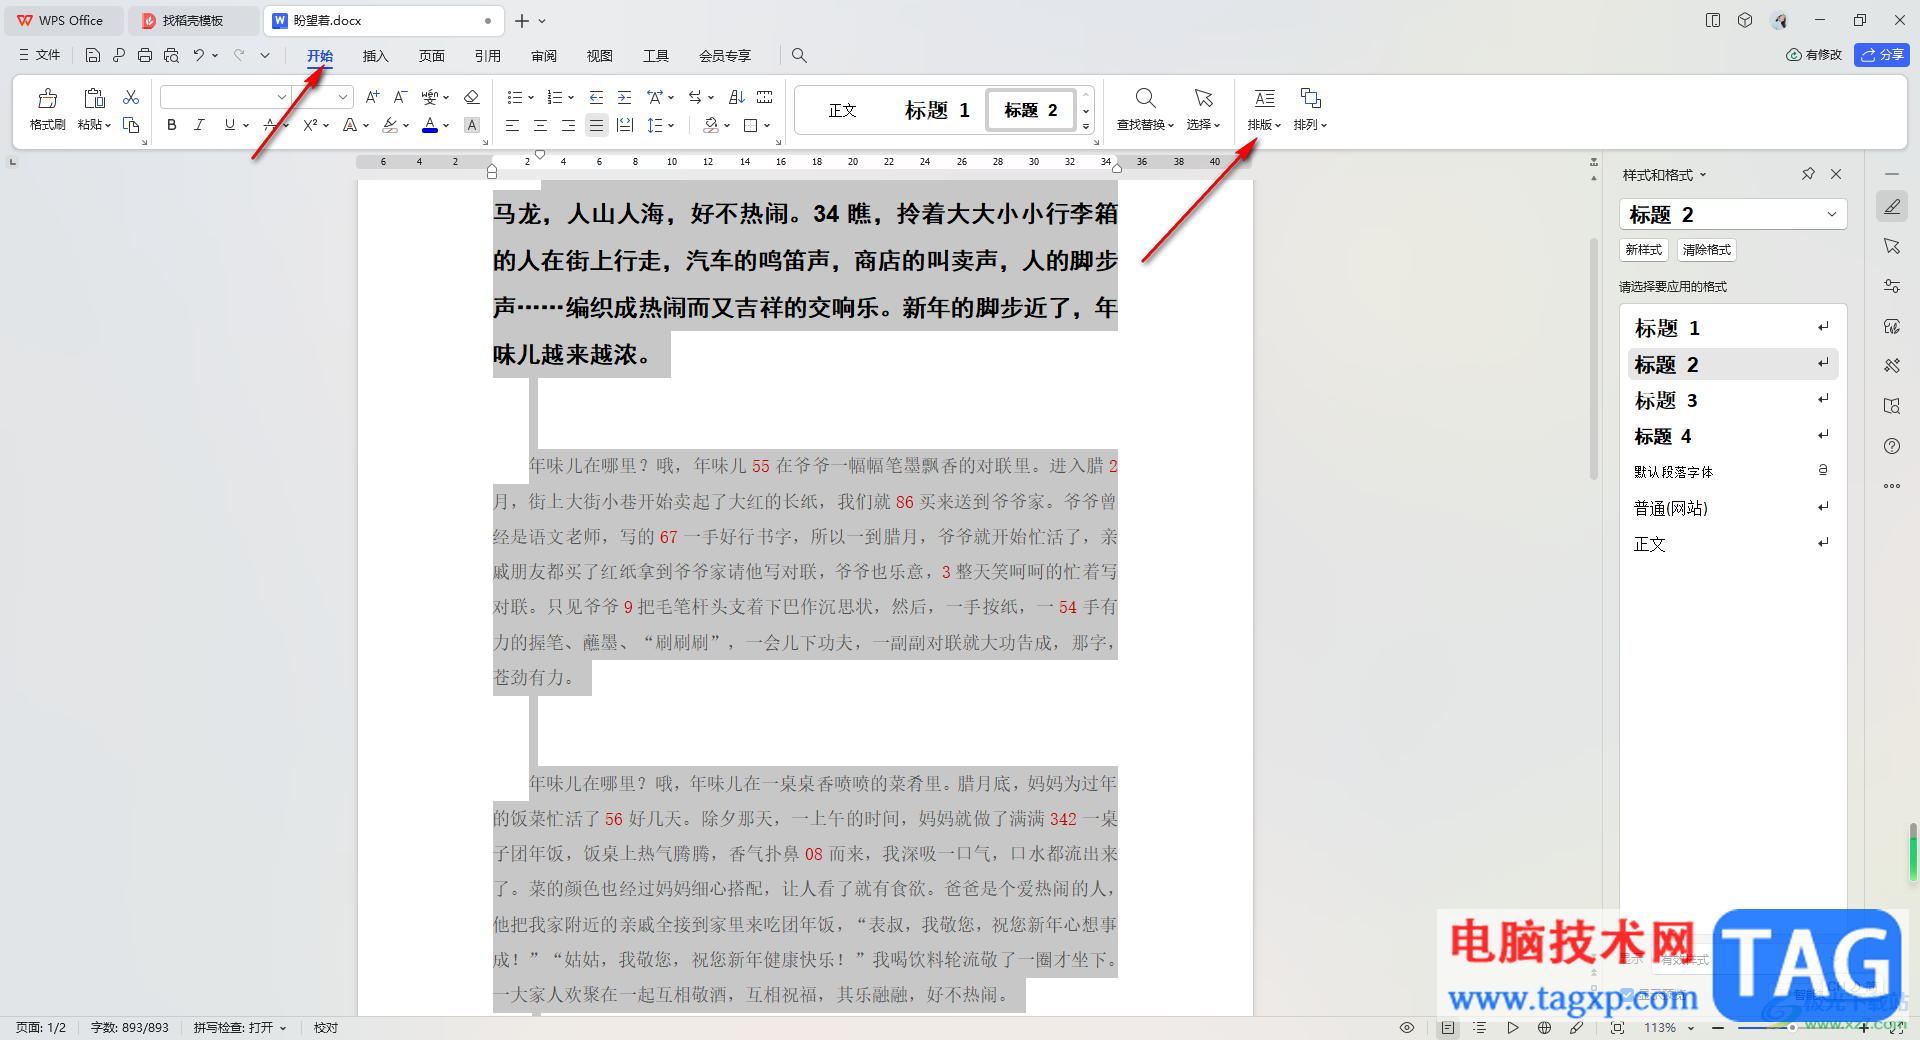Decrease paragraph indent
The height and width of the screenshot is (1040, 1920).
[596, 97]
